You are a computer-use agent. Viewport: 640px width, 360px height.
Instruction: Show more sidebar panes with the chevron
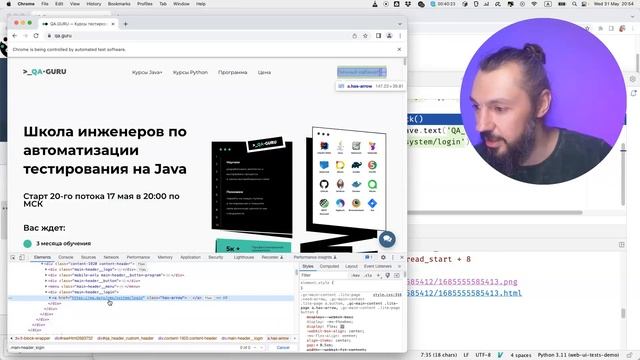coord(400,267)
